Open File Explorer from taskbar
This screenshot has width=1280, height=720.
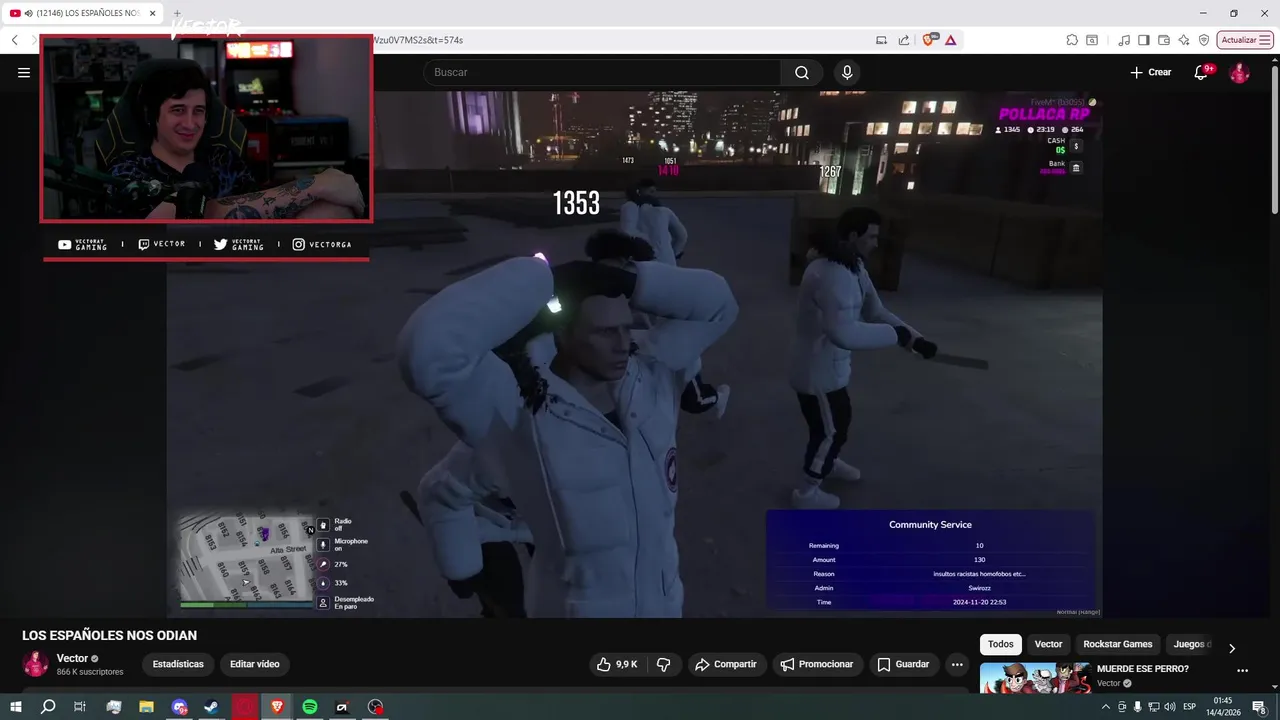tap(146, 707)
